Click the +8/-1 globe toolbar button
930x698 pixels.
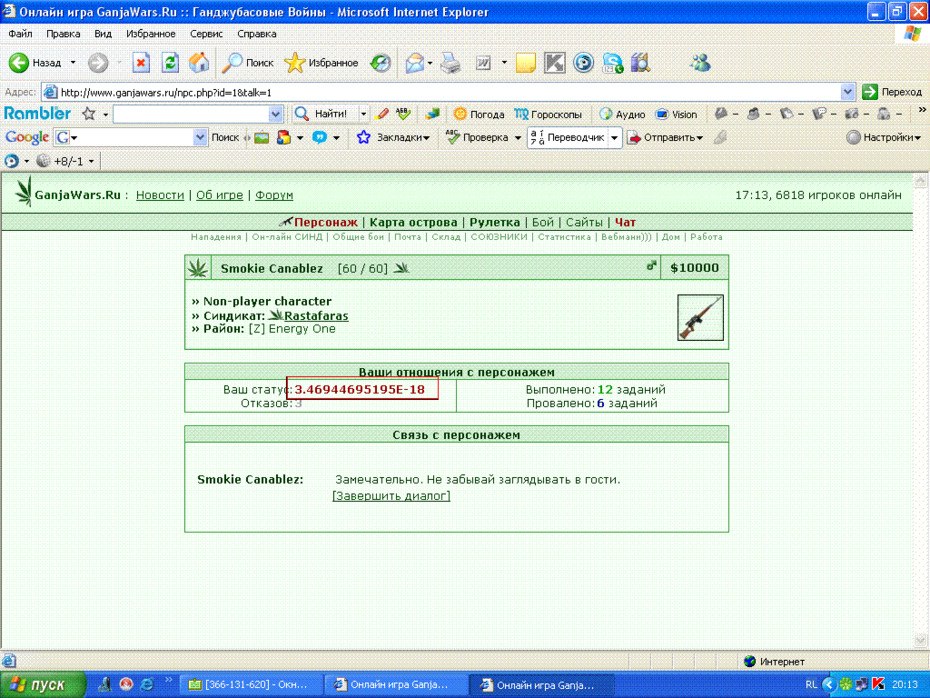(65, 161)
